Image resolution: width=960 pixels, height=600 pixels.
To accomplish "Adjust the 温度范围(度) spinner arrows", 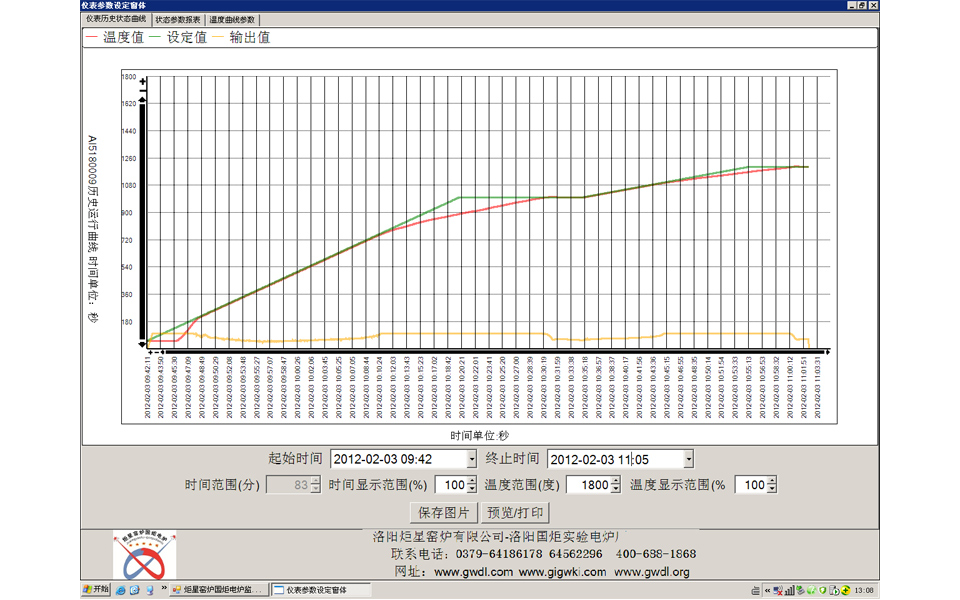I will (x=616, y=485).
